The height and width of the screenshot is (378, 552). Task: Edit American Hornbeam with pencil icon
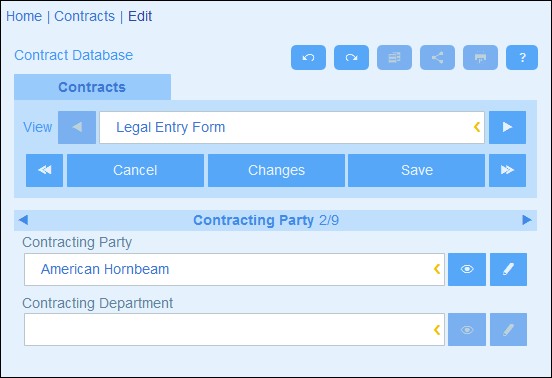[x=508, y=269]
